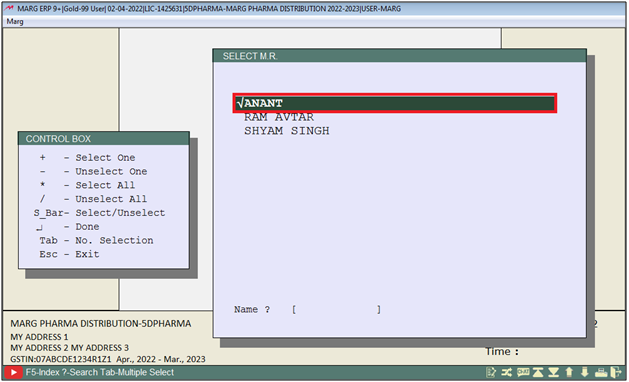
Task: Click the Name search input field
Action: pyautogui.click(x=336, y=309)
